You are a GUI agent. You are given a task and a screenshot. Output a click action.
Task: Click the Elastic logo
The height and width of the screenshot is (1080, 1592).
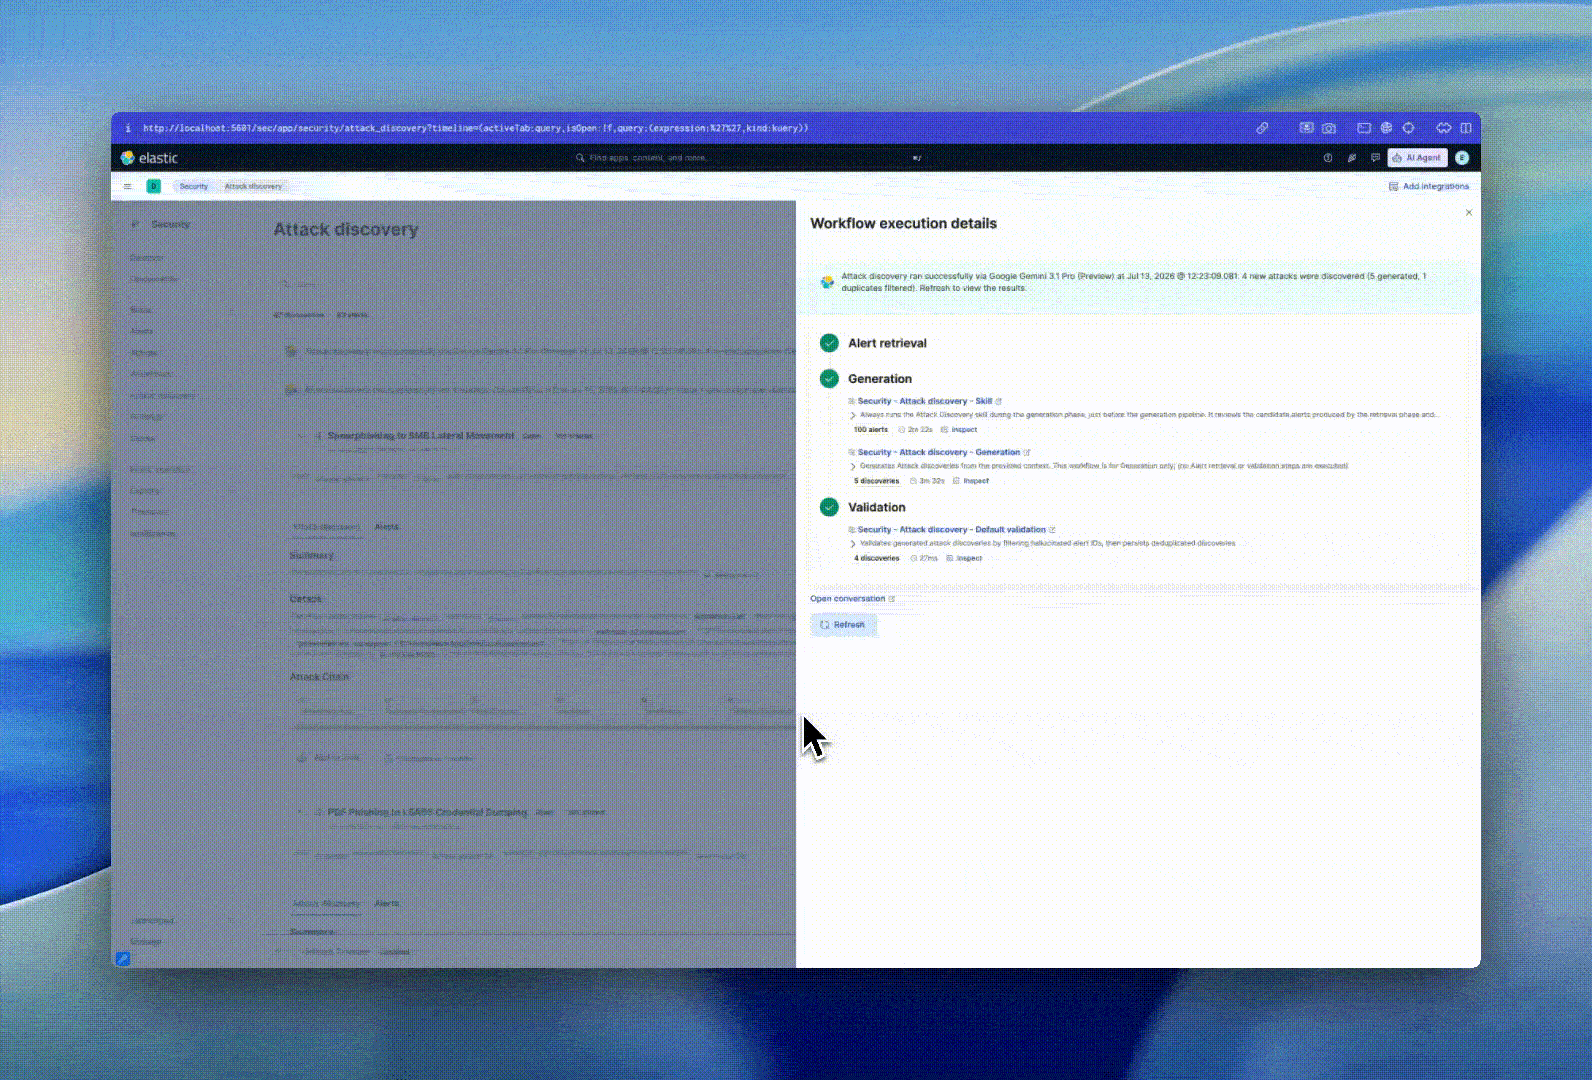pos(149,158)
